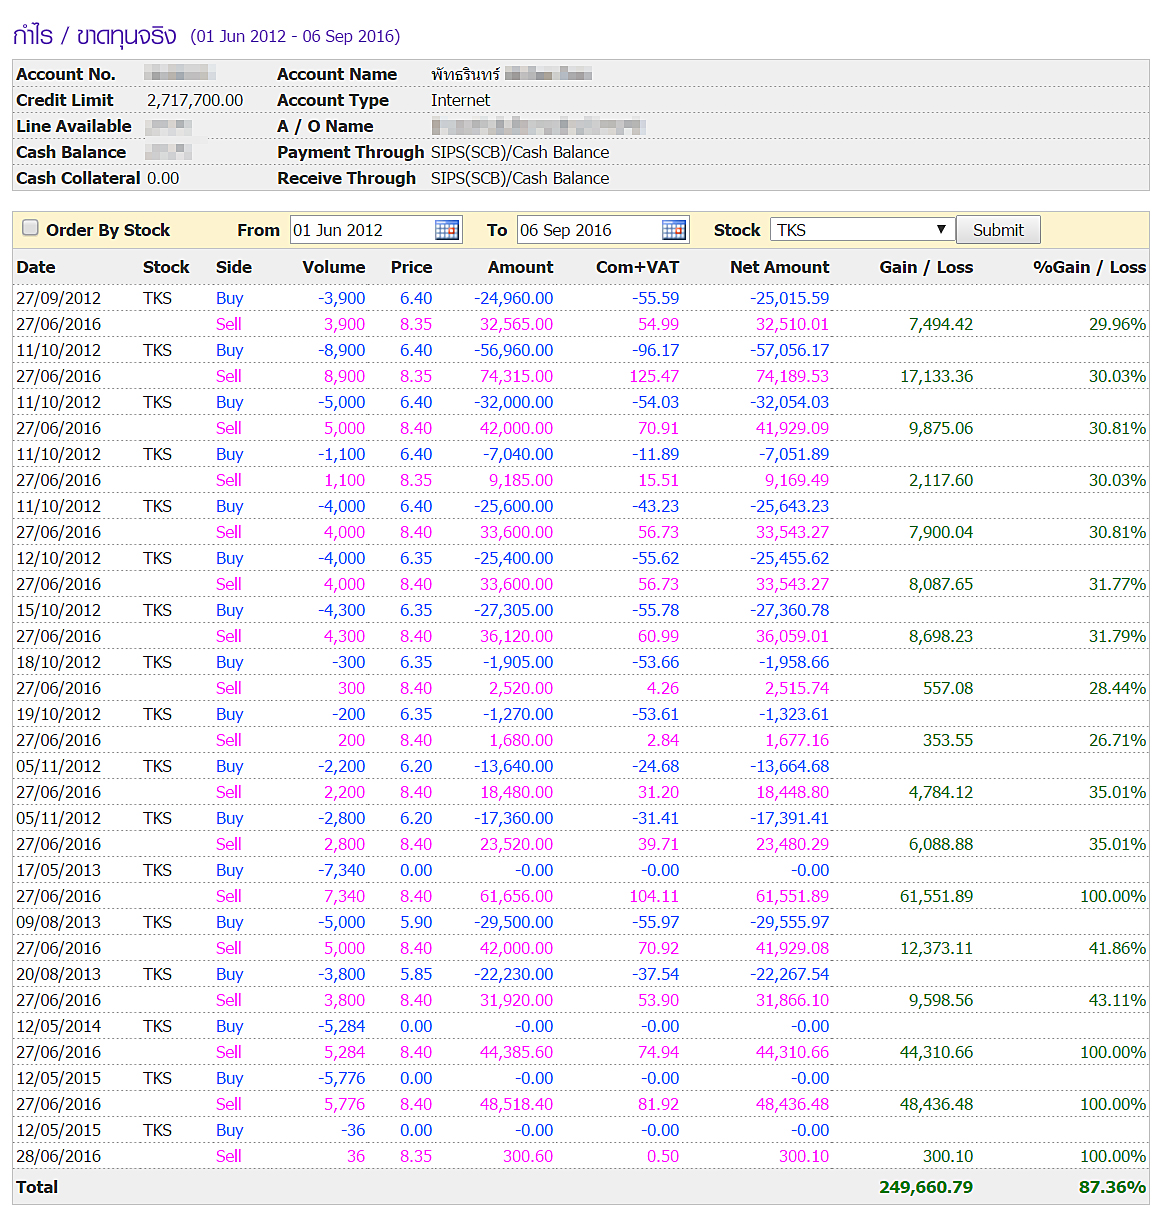Select the %Gain / Loss column header
Image resolution: width=1174 pixels, height=1217 pixels.
tap(1088, 267)
